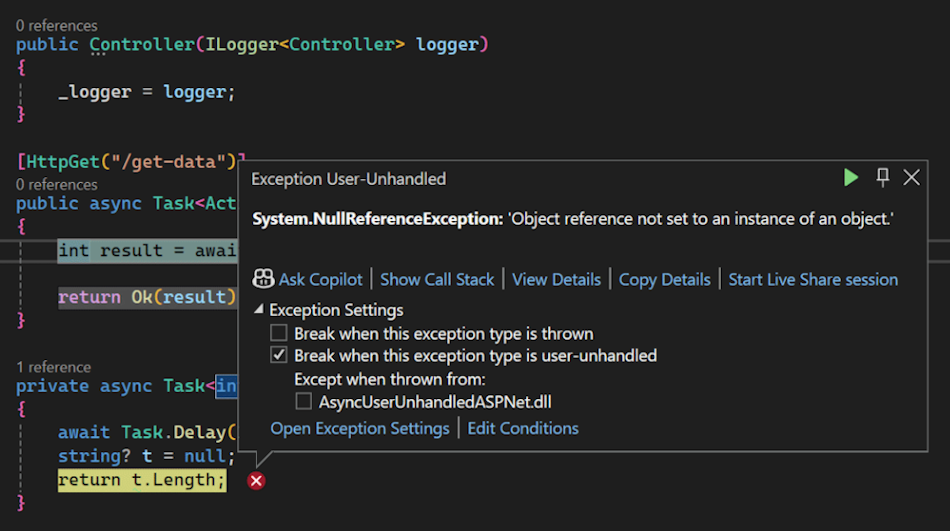The image size is (950, 531).
Task: Show Call Stack for the exception
Action: pos(437,279)
